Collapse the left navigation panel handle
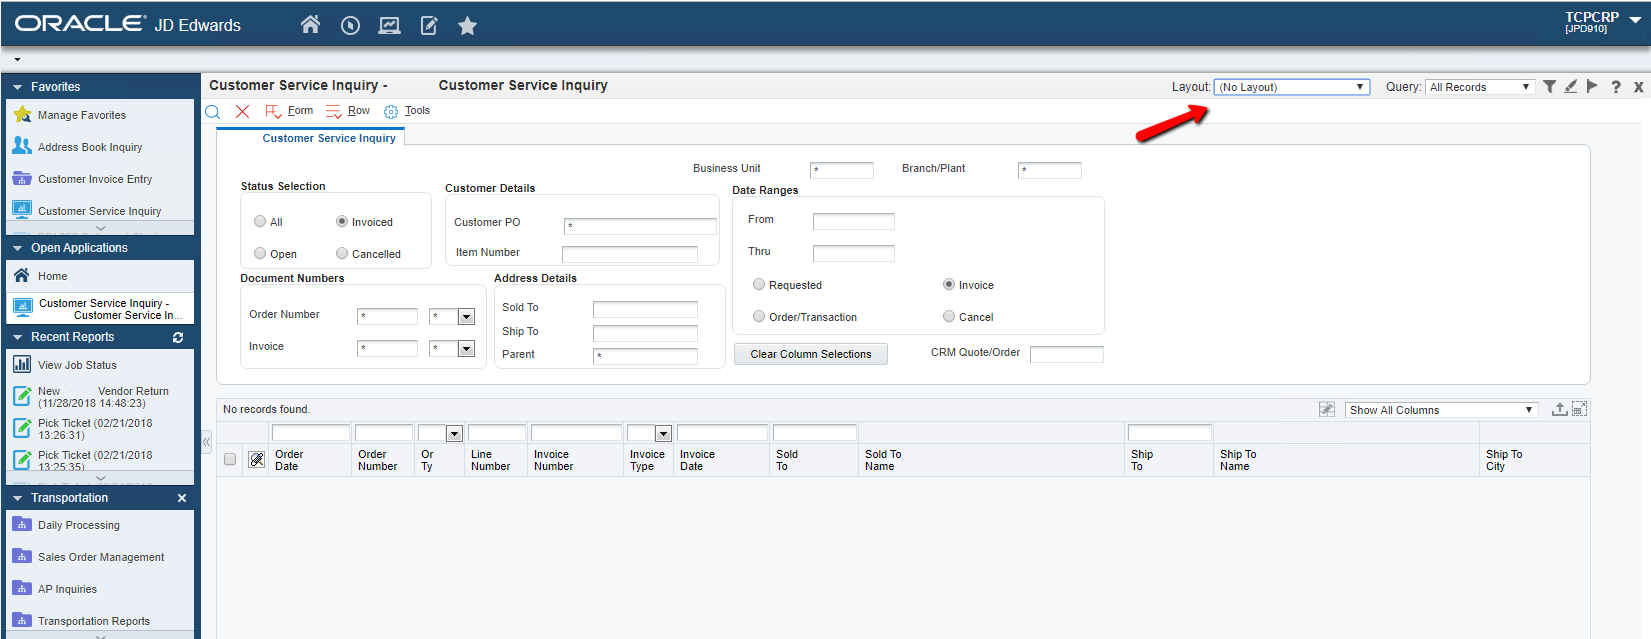Screen dimensions: 1651x639 [x=206, y=441]
